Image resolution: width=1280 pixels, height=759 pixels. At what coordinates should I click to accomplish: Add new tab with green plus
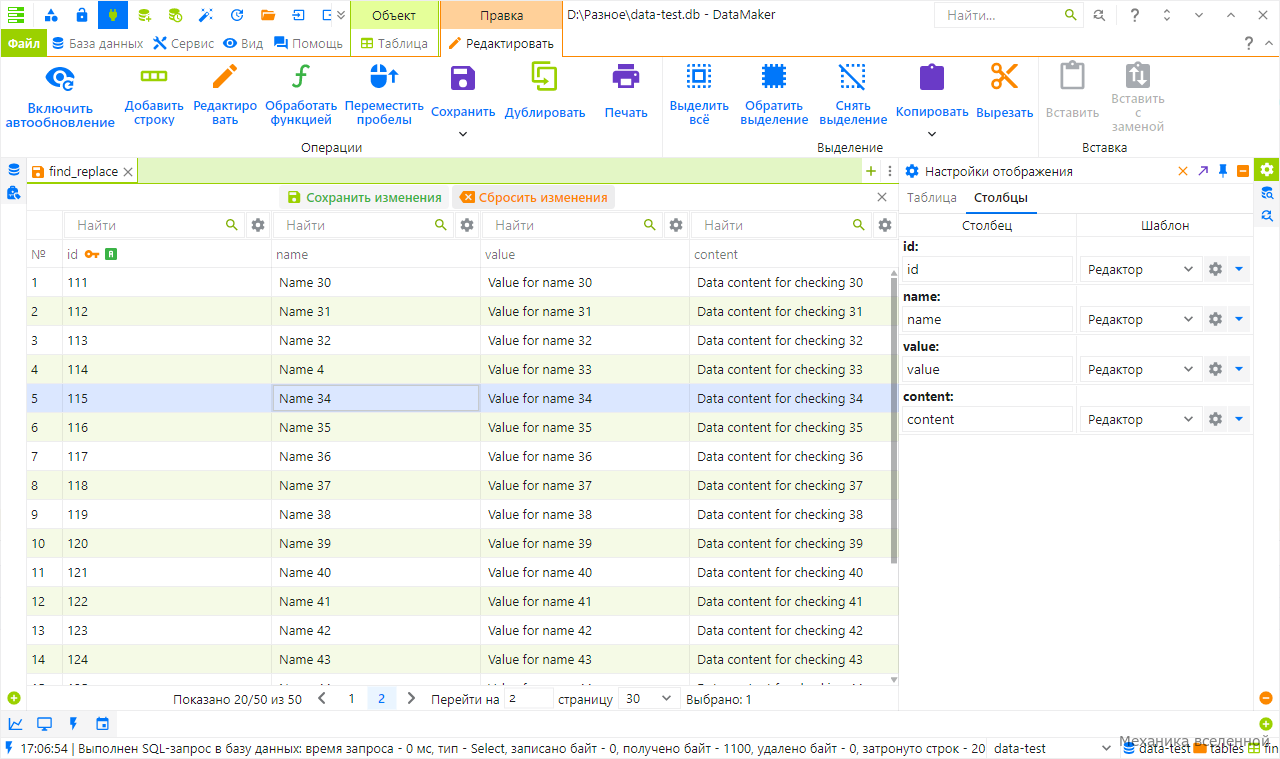871,171
